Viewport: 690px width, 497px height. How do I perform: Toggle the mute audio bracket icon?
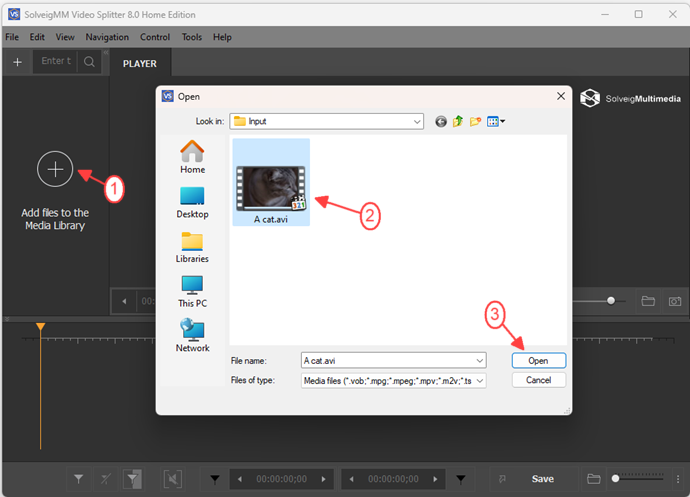tap(173, 479)
